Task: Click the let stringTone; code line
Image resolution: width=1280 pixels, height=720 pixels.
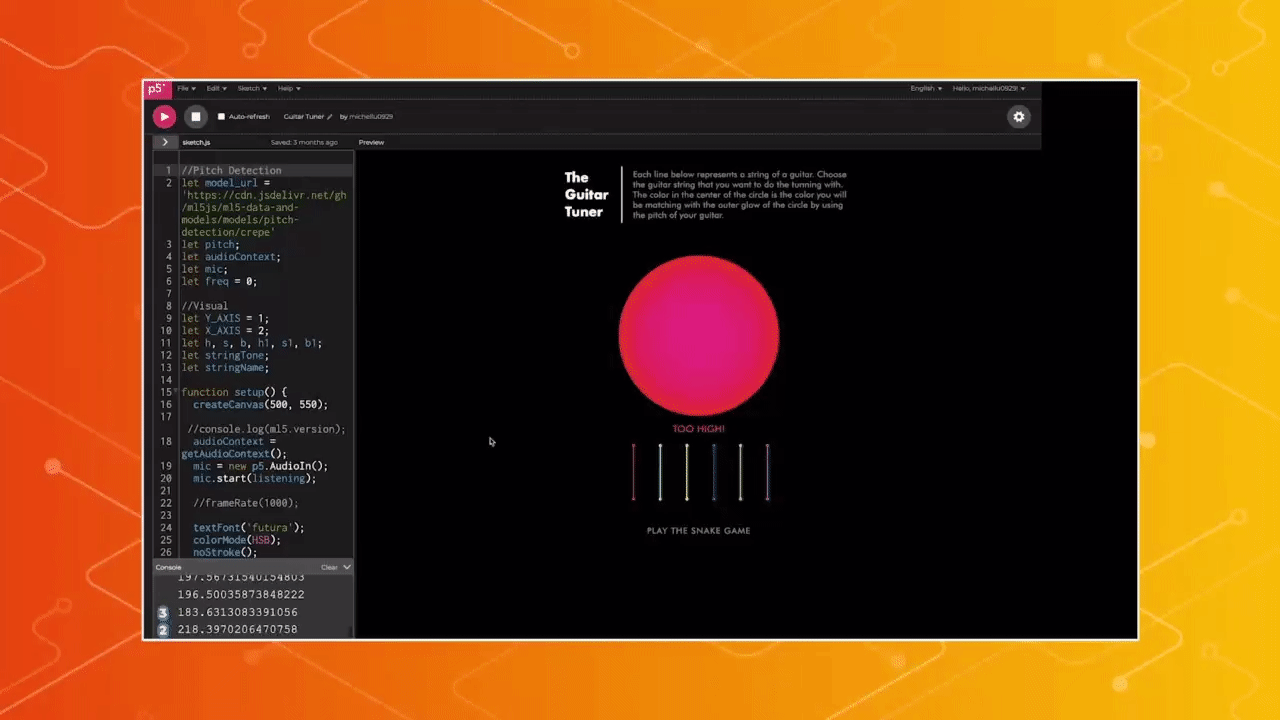Action: (225, 356)
